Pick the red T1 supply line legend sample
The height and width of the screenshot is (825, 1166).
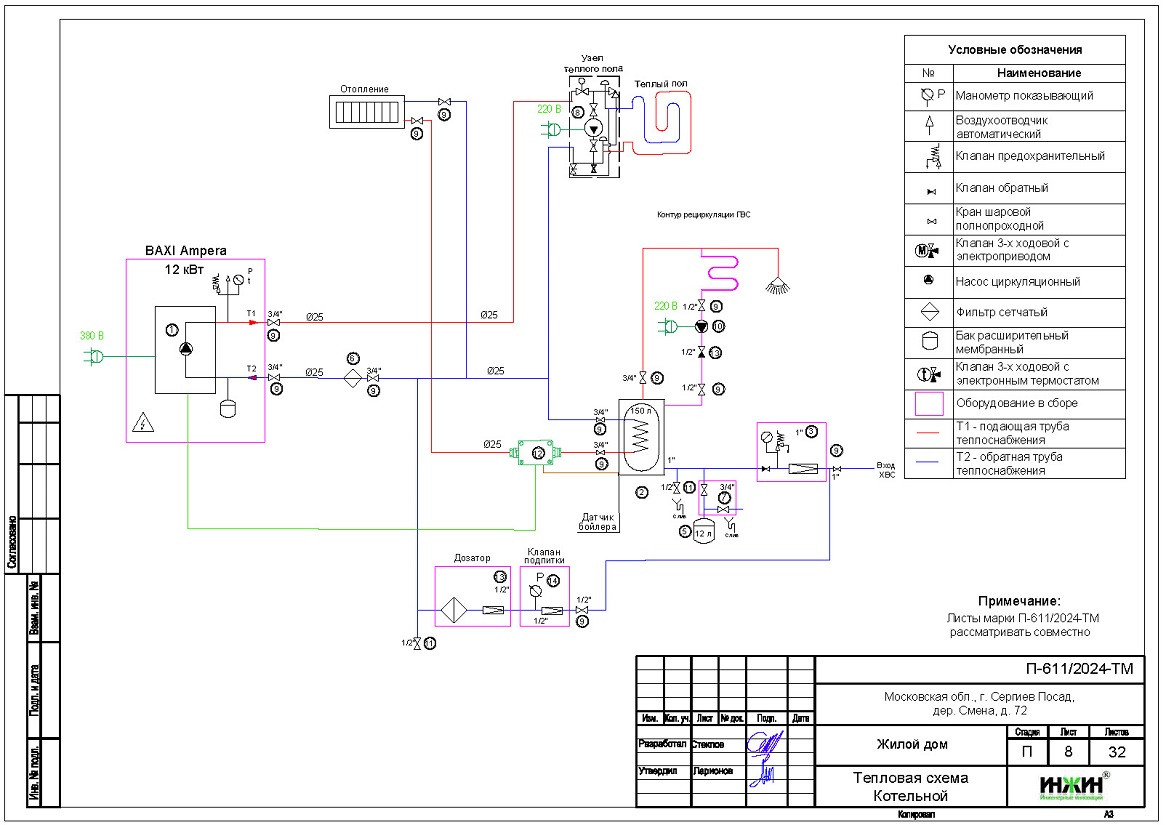pos(929,432)
